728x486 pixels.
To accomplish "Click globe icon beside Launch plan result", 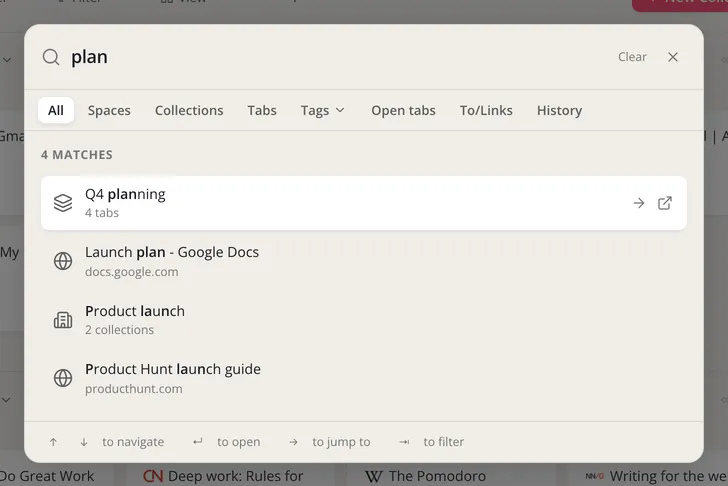I will pos(63,261).
